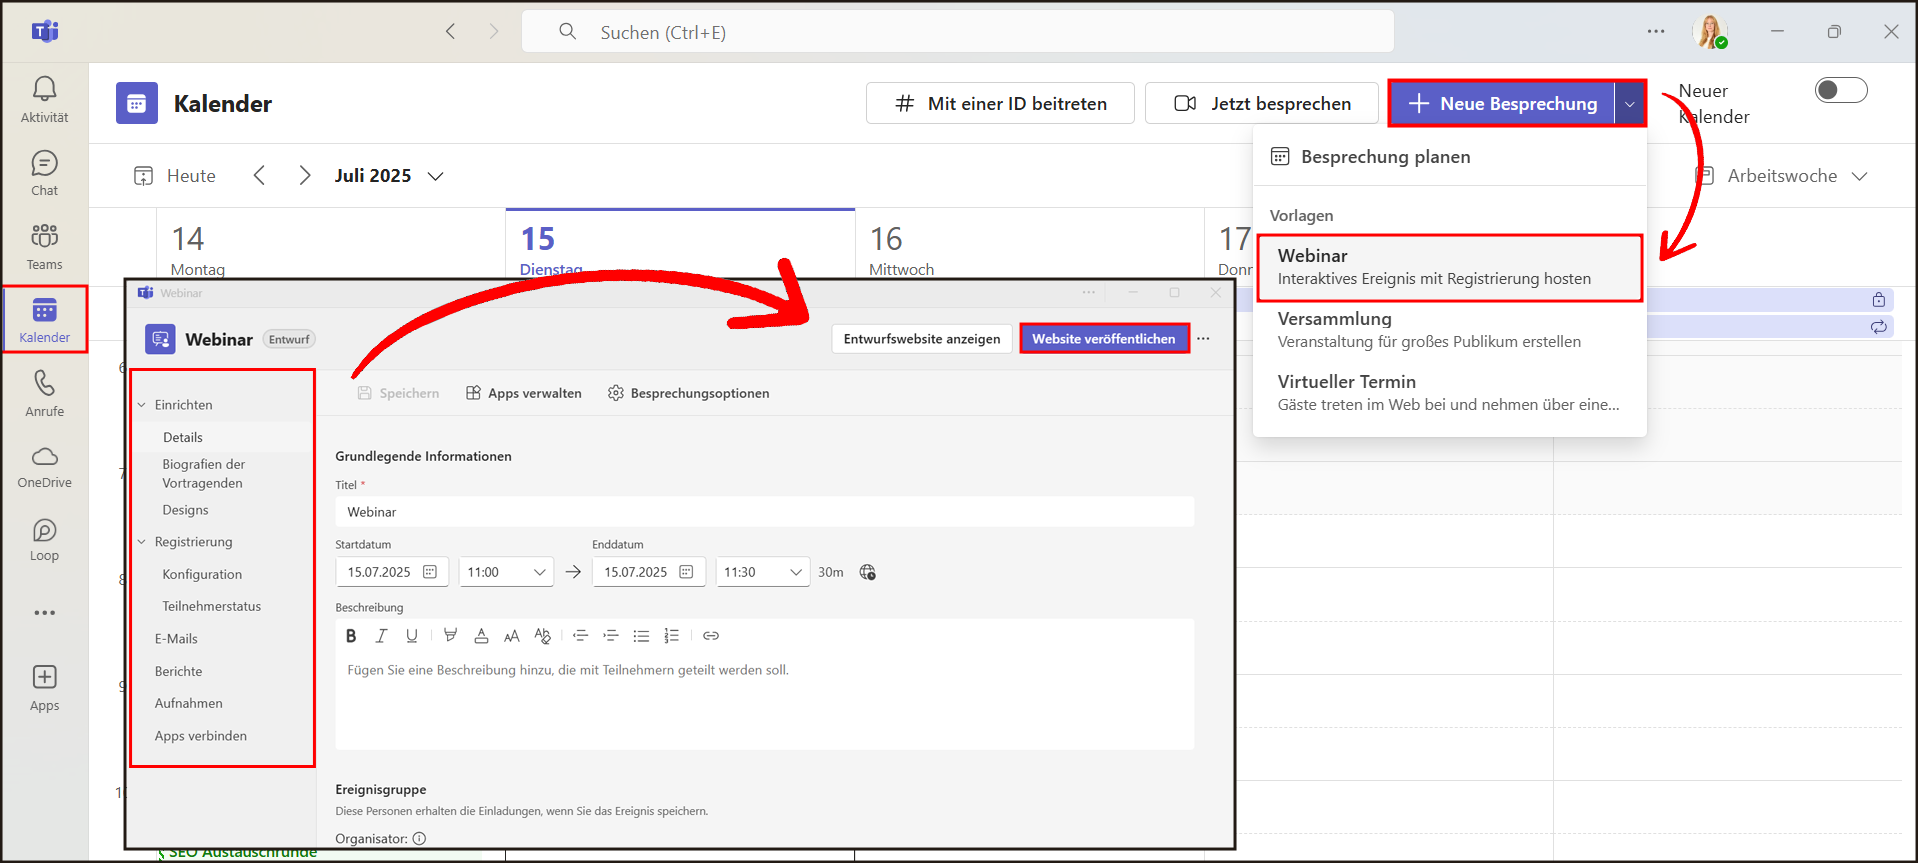Jump to Heute in the calendar
1918x863 pixels.
[x=175, y=176]
